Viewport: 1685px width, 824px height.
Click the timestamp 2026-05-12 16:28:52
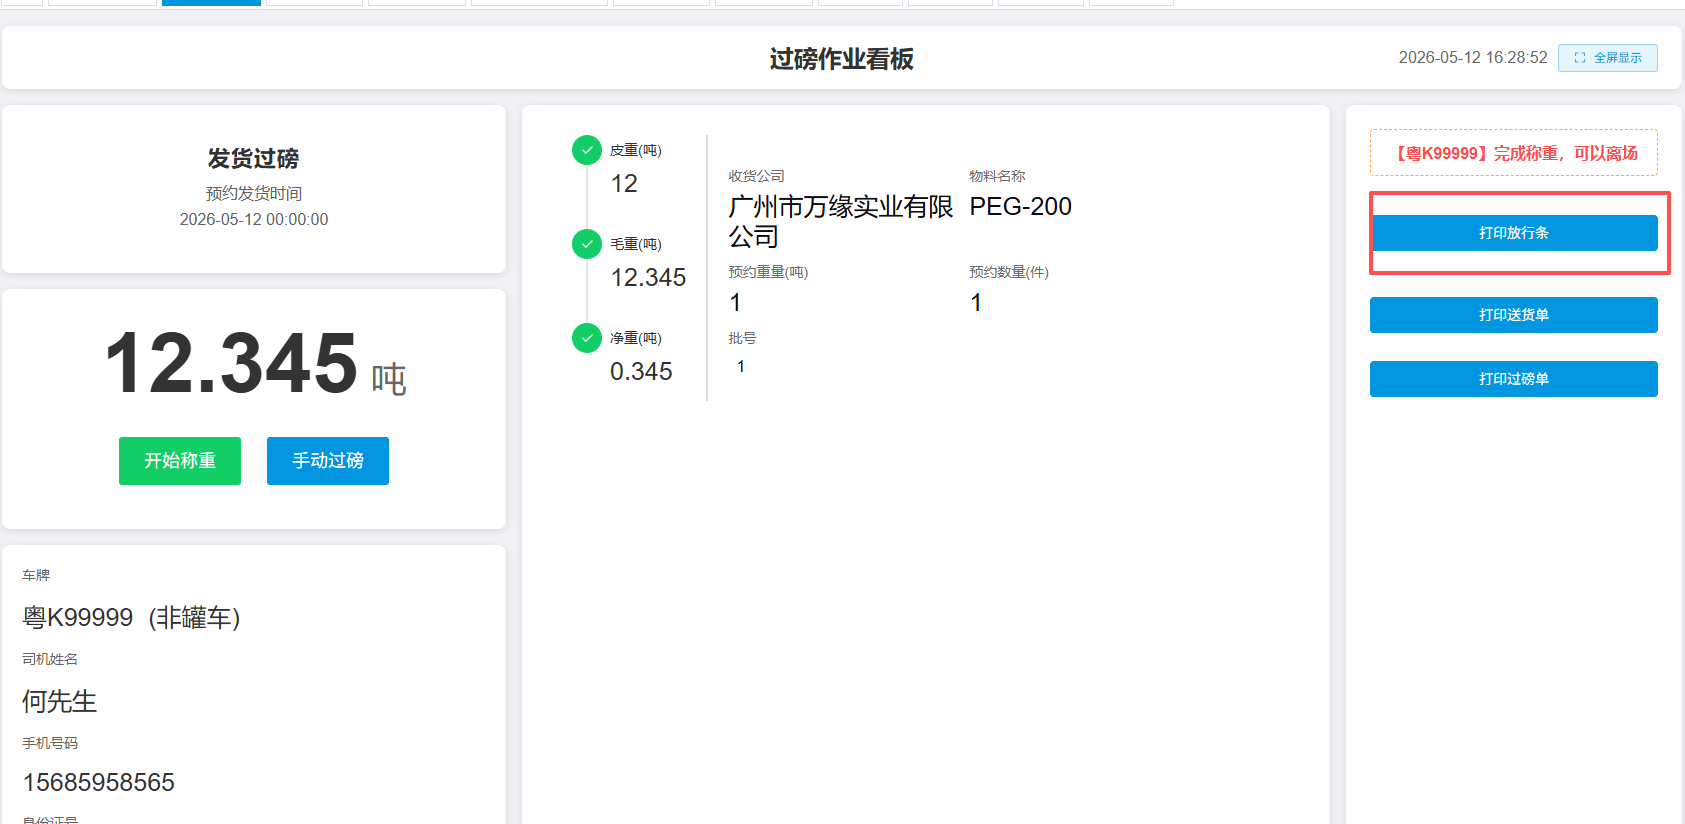(x=1473, y=58)
